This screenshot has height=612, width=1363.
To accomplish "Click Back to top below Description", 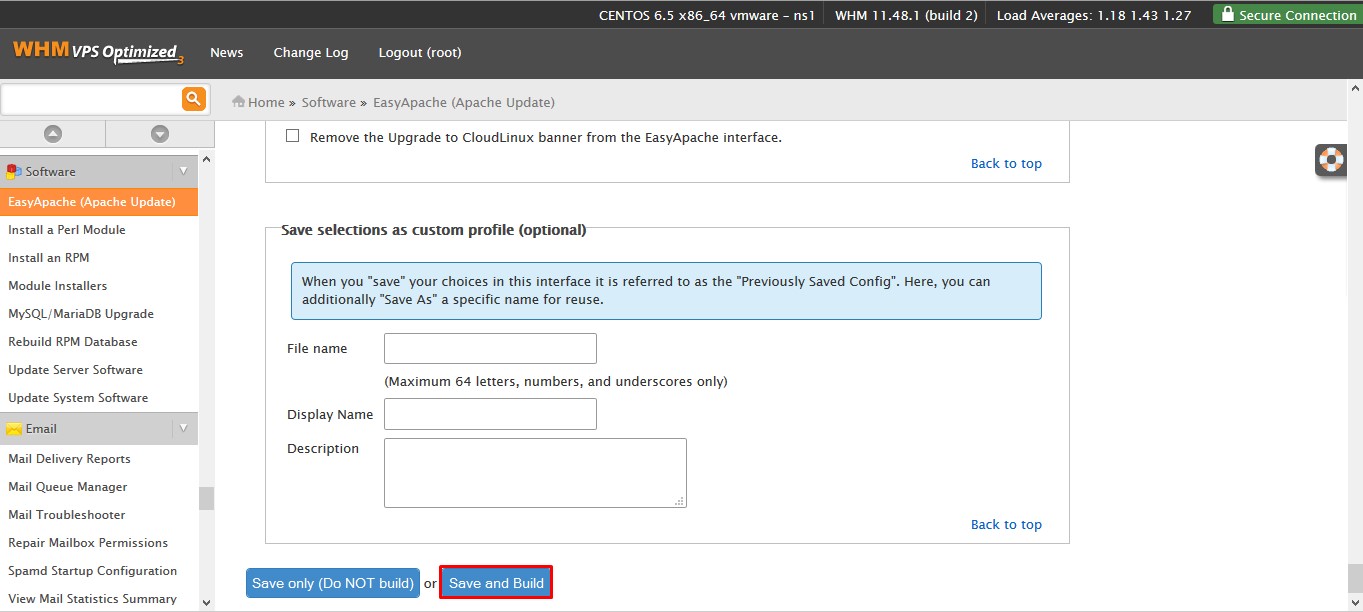I will (x=1006, y=524).
